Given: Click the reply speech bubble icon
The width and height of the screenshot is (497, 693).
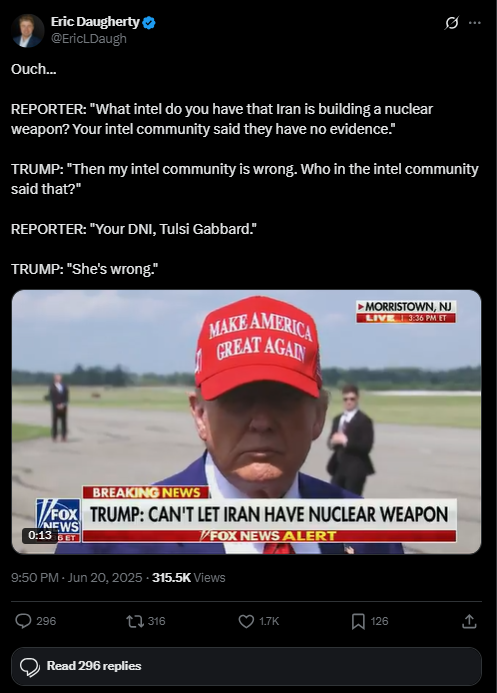Looking at the screenshot, I should pyautogui.click(x=23, y=621).
